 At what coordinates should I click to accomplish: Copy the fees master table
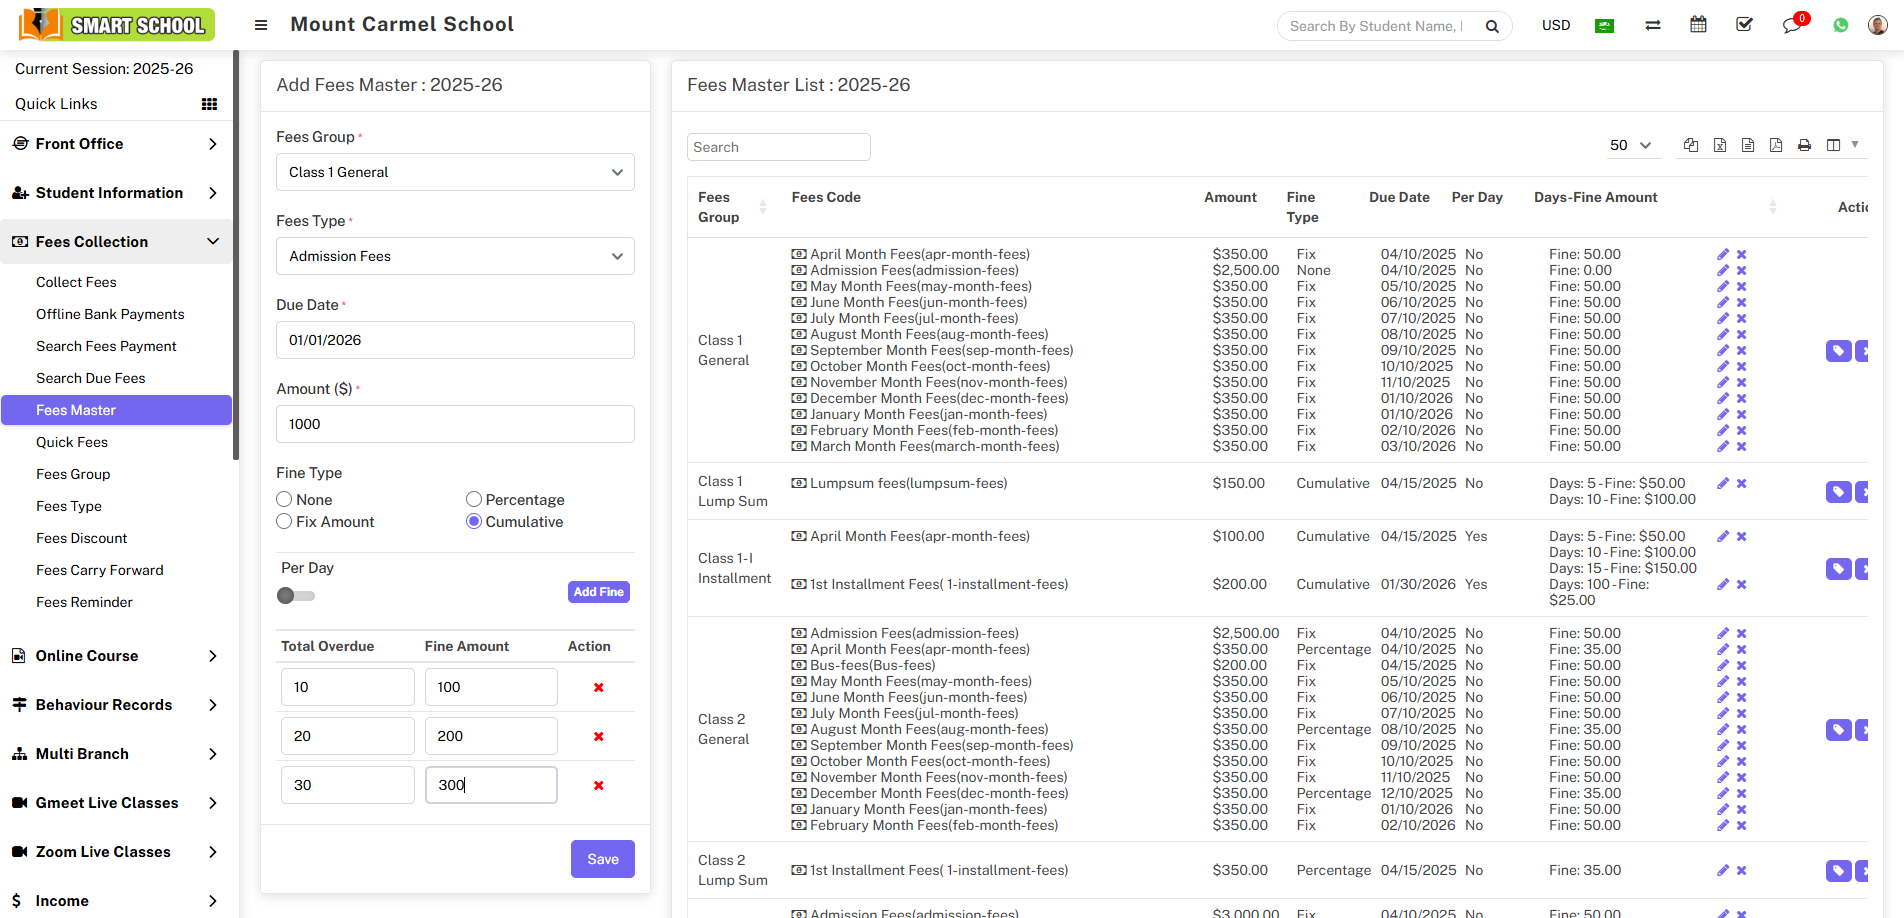(x=1691, y=145)
